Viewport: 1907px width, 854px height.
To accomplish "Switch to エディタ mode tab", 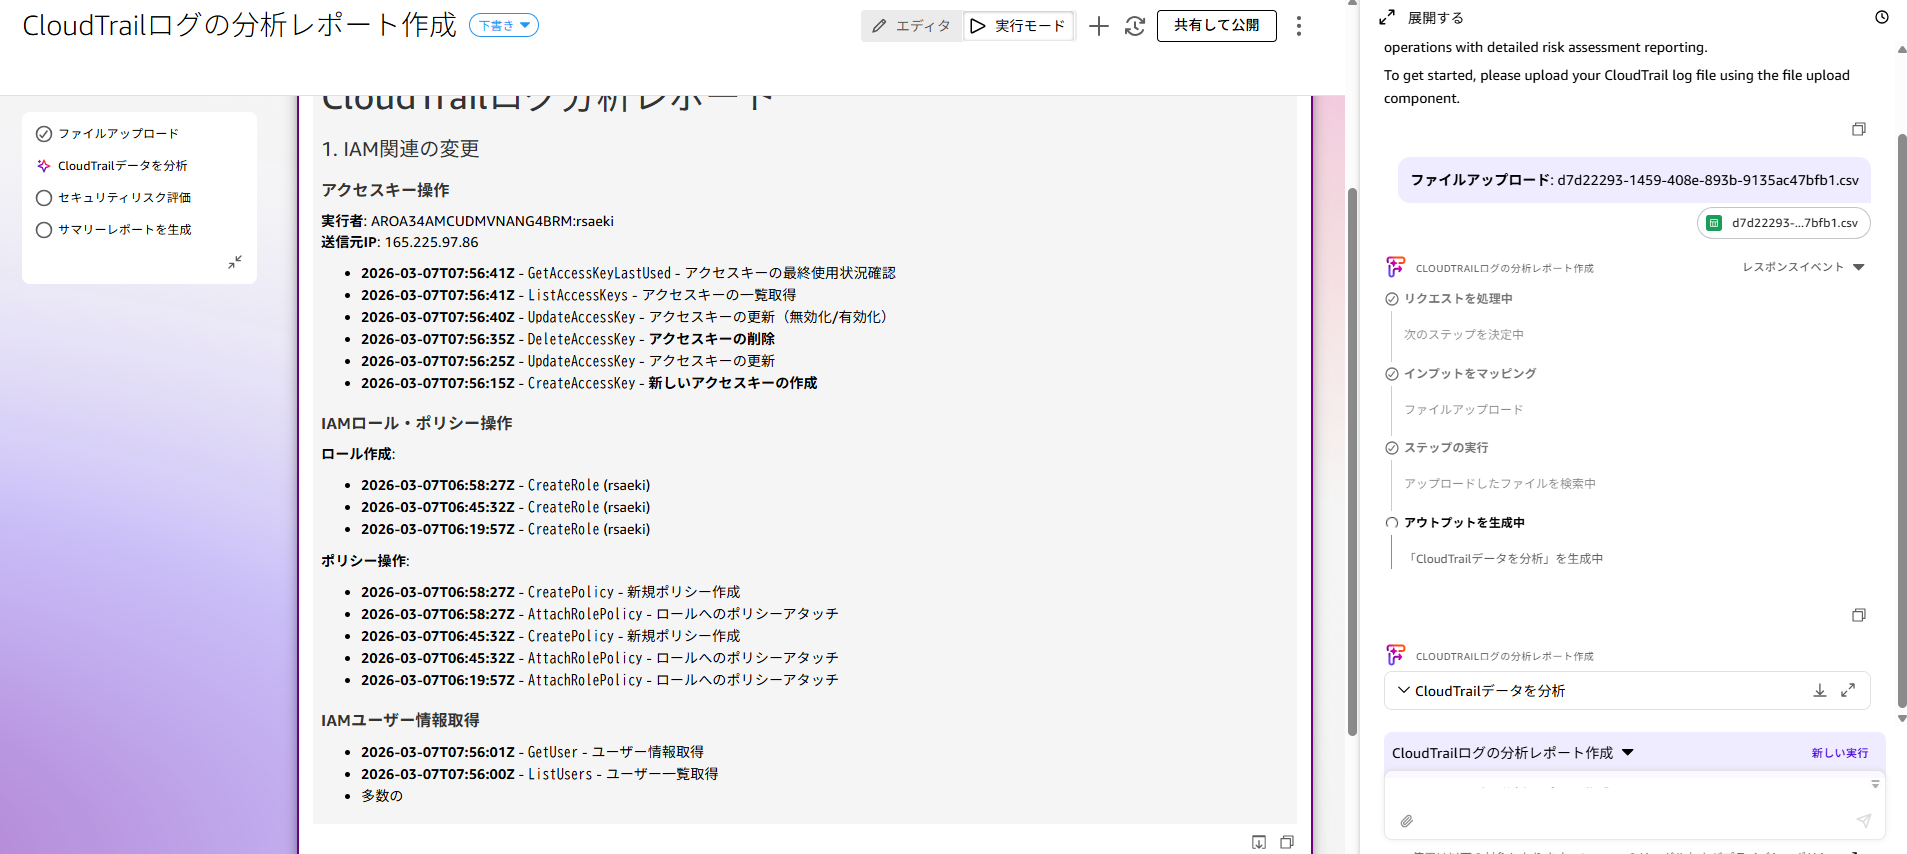I will [911, 26].
